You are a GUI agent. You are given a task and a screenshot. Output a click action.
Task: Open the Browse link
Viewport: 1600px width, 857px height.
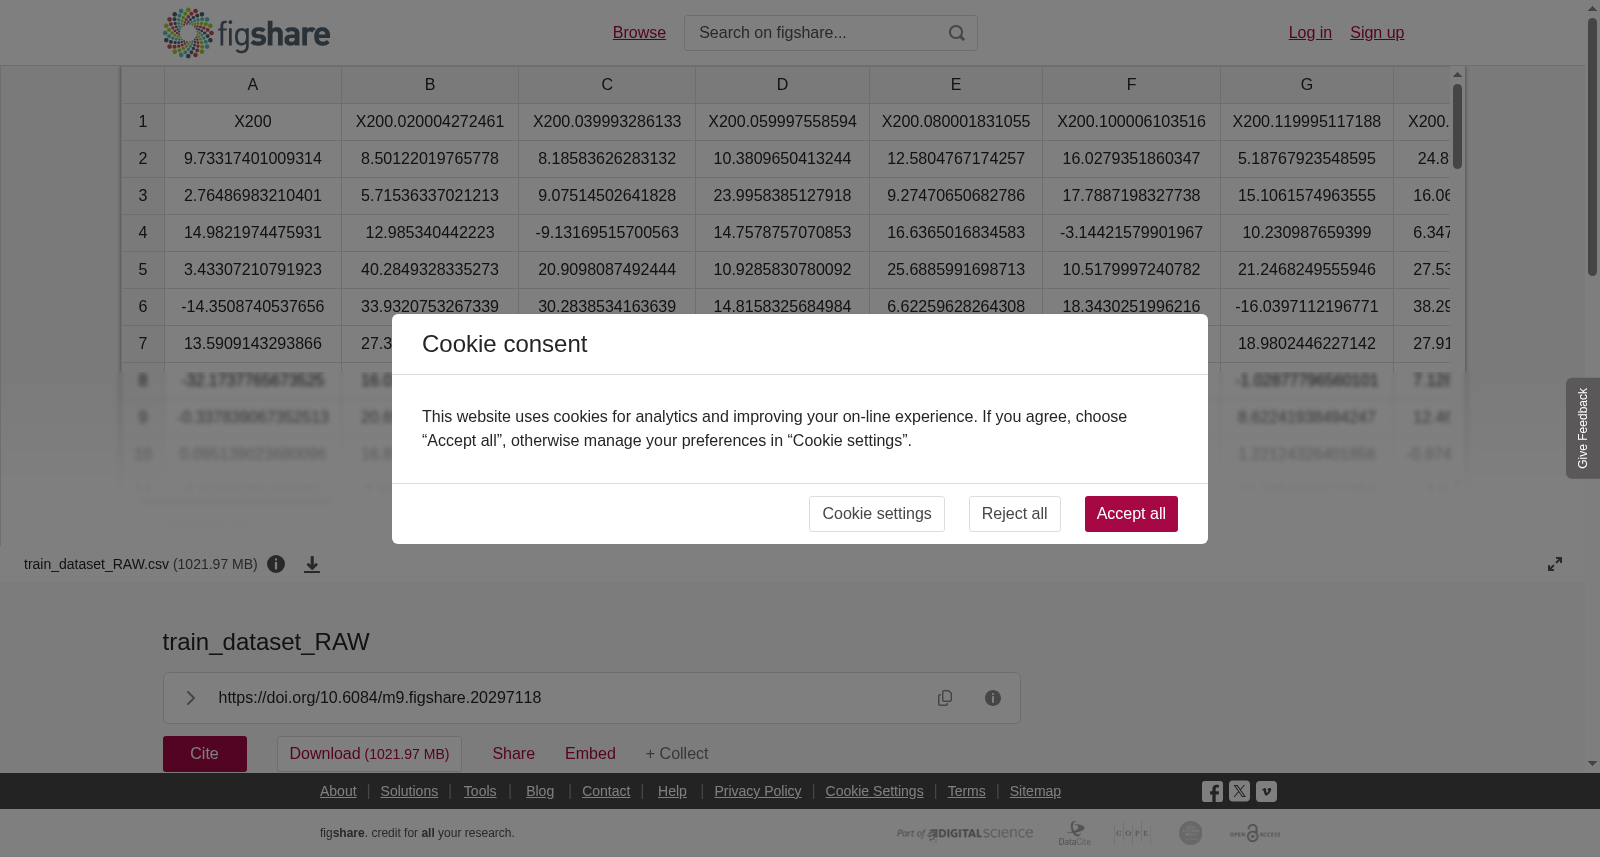(639, 33)
